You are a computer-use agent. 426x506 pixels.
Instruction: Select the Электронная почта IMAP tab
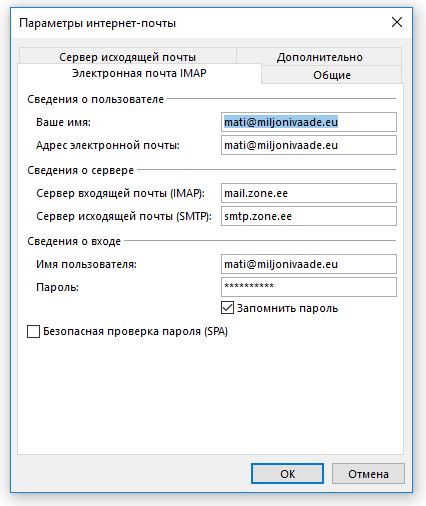point(139,73)
